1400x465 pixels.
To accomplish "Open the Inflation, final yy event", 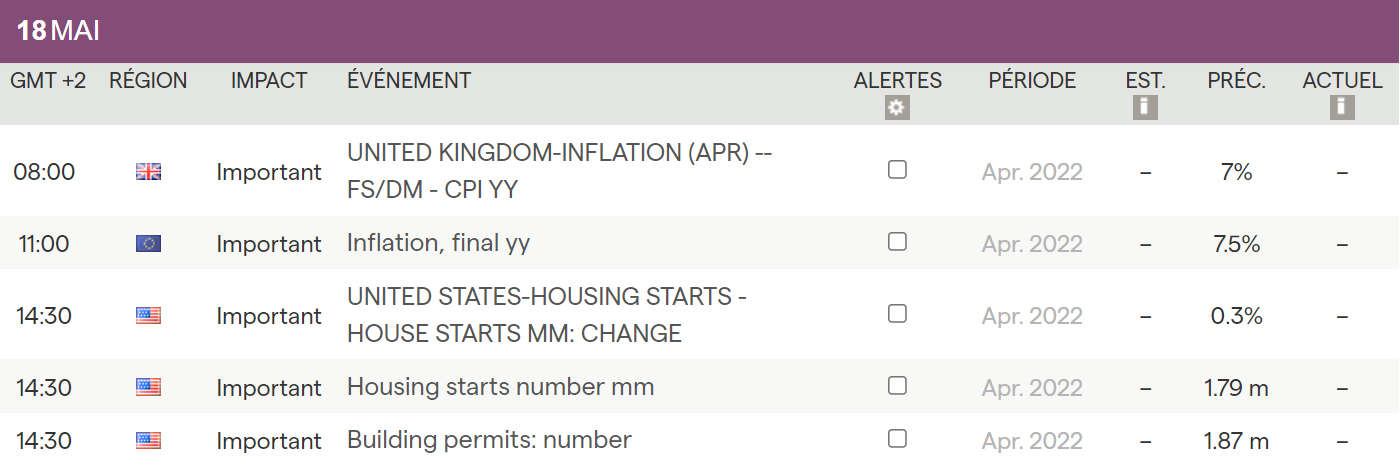I will 438,243.
